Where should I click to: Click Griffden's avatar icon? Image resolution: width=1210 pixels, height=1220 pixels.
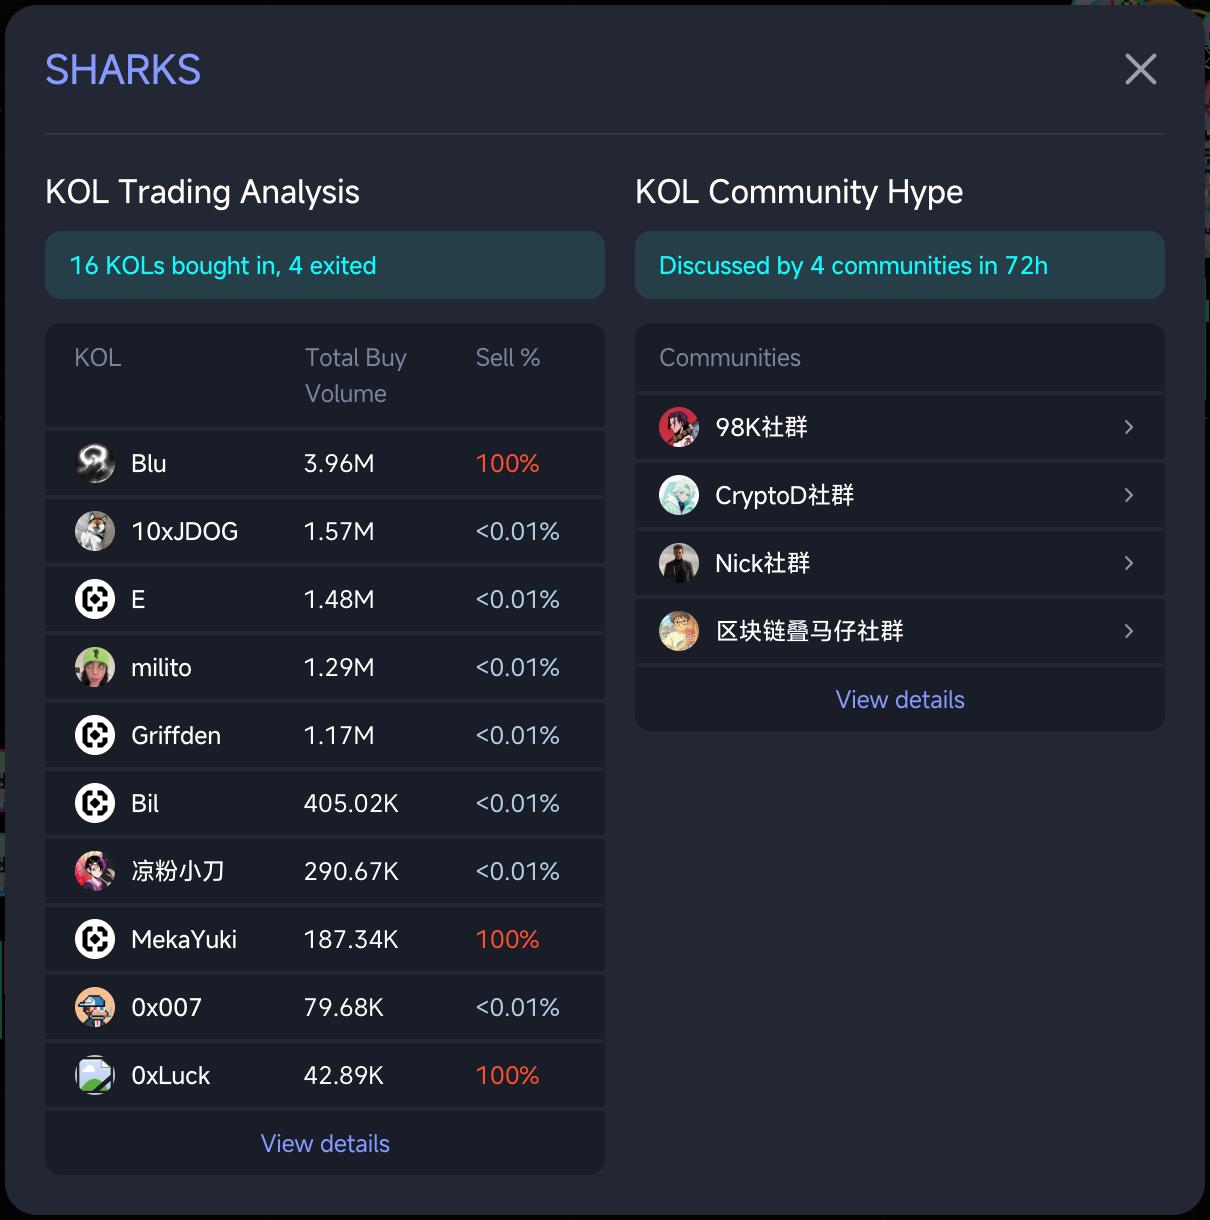(x=95, y=735)
